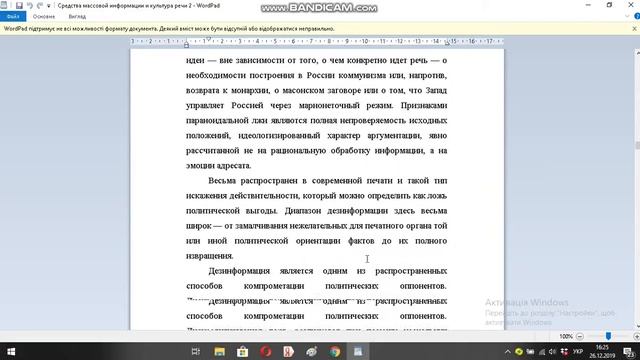Switch to the Основне ribbon tab
Screen dimensions: 640x360
[44, 17]
